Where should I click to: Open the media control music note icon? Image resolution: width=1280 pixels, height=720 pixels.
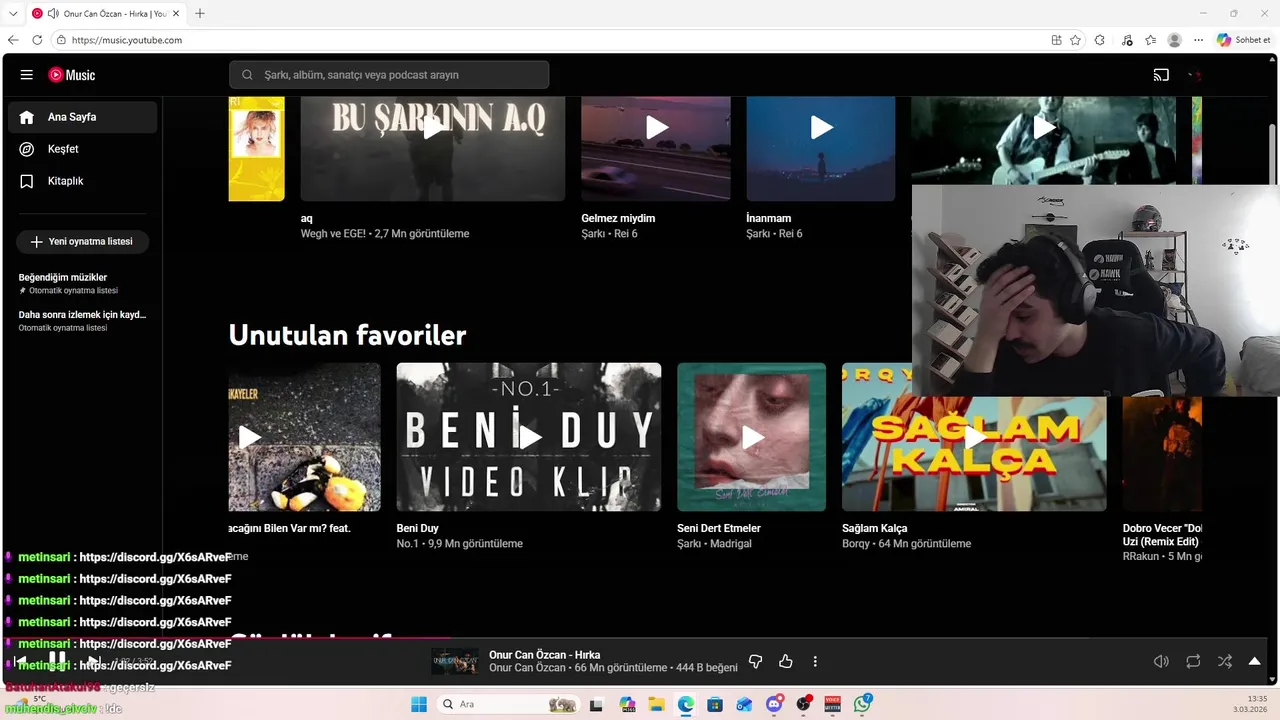point(1127,40)
